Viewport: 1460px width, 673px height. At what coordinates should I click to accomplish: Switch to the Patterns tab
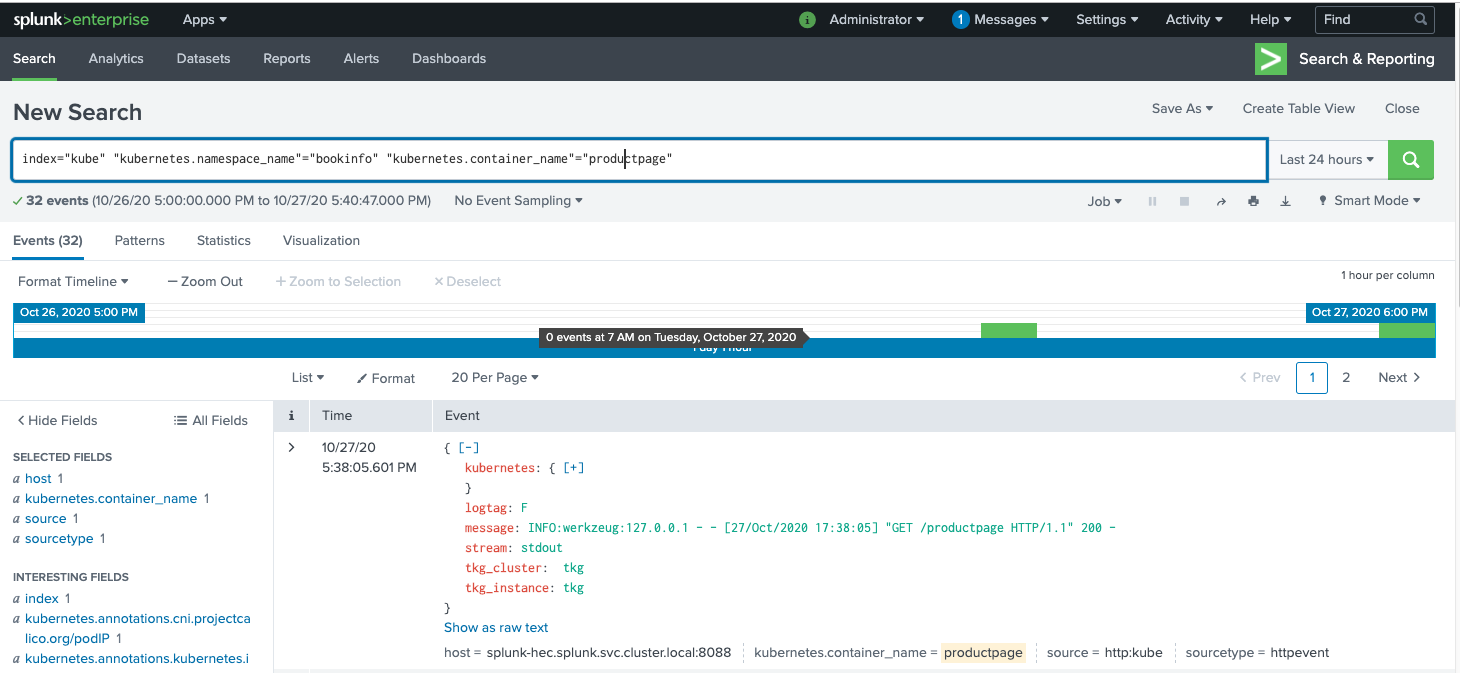tap(140, 241)
